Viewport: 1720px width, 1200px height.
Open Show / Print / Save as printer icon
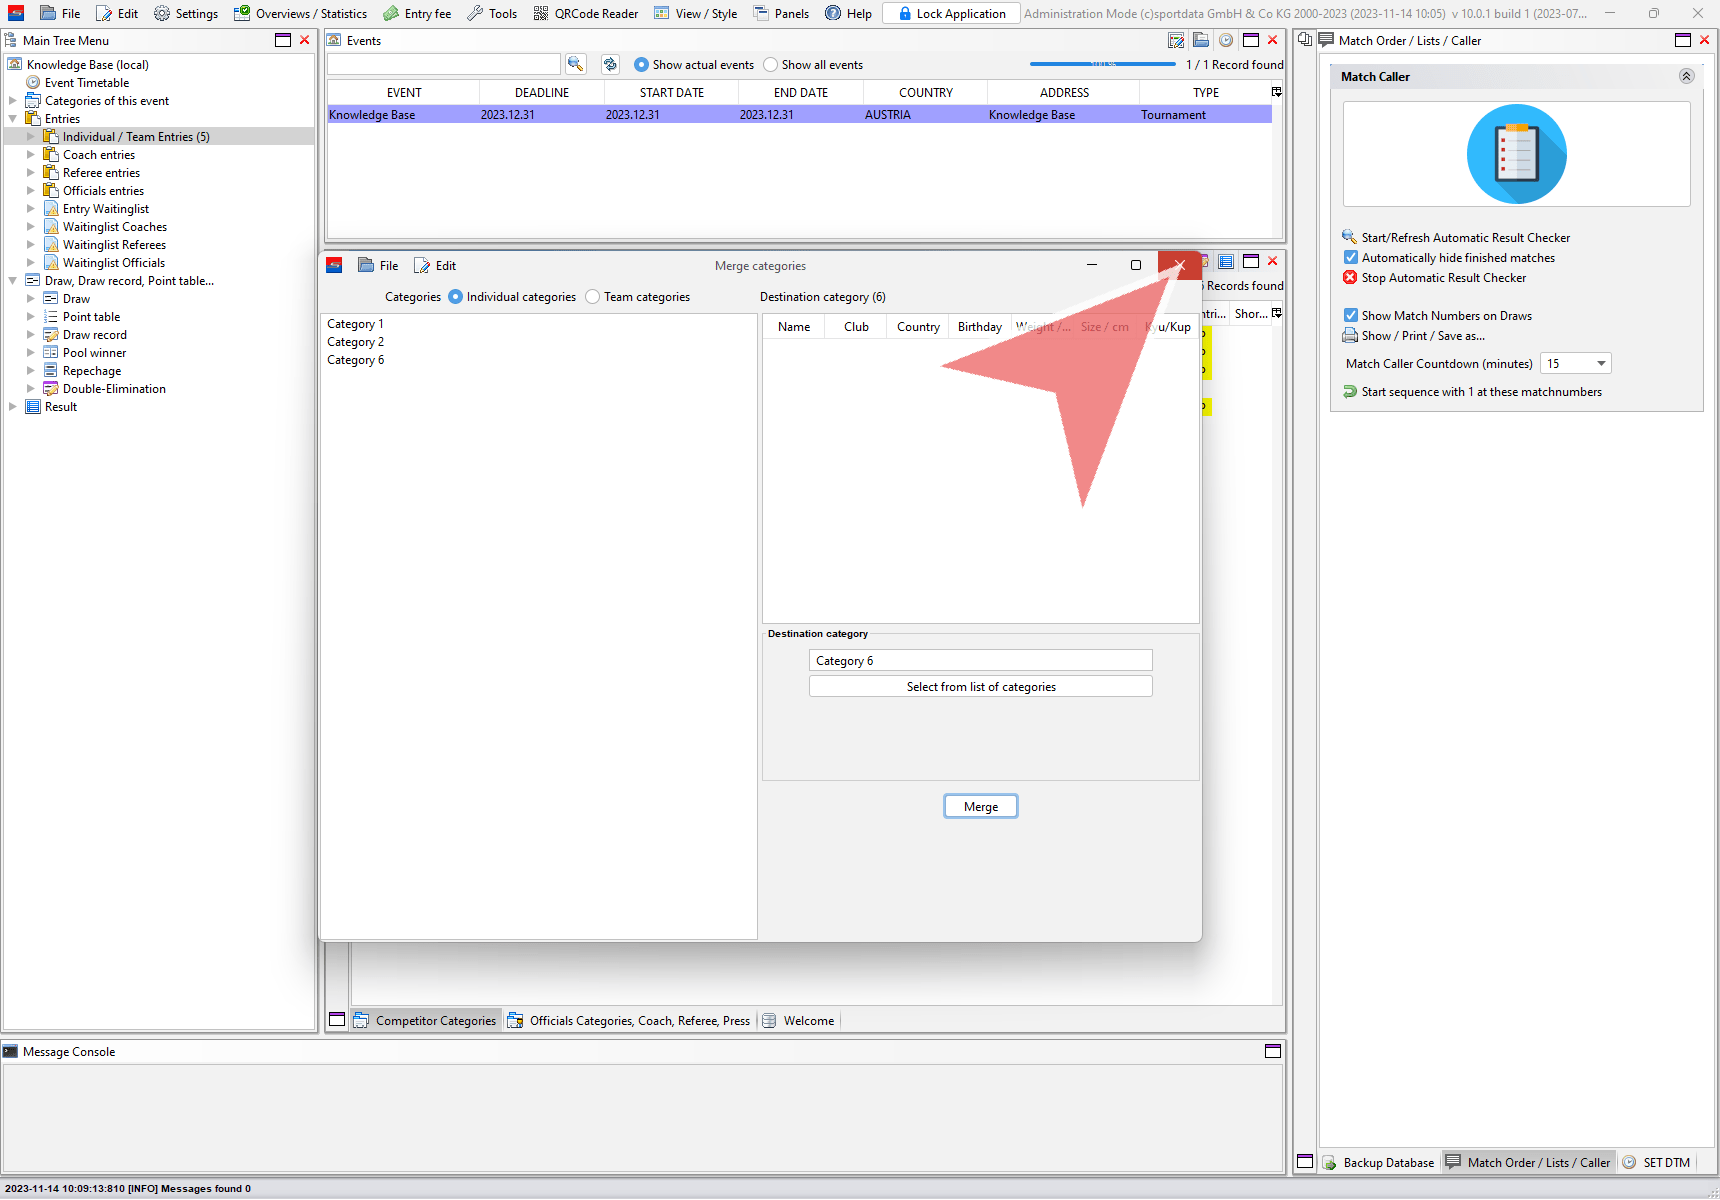coord(1350,336)
